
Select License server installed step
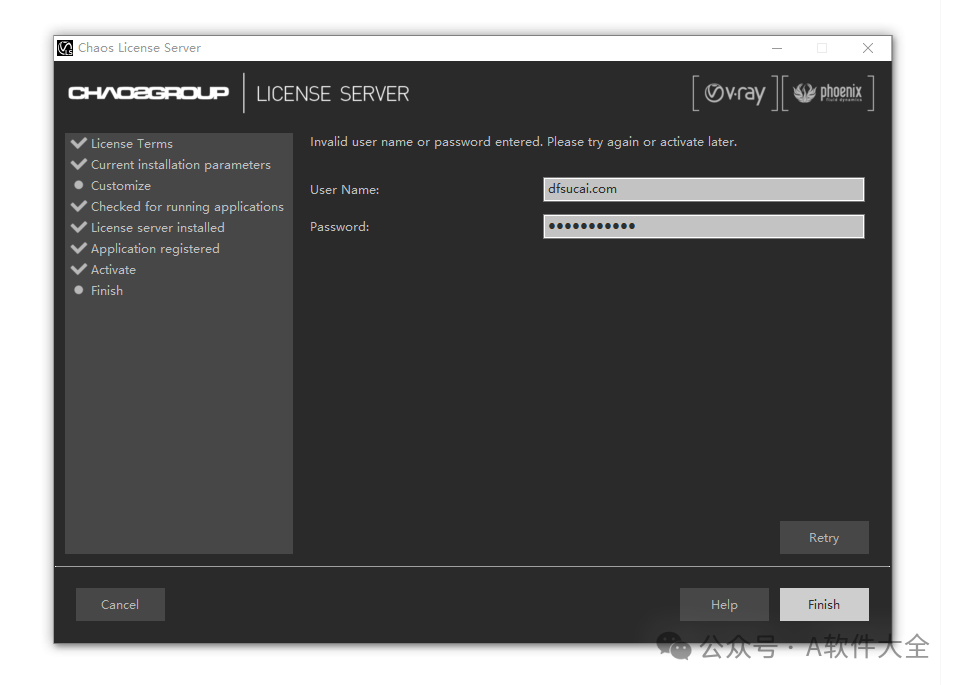click(x=158, y=228)
